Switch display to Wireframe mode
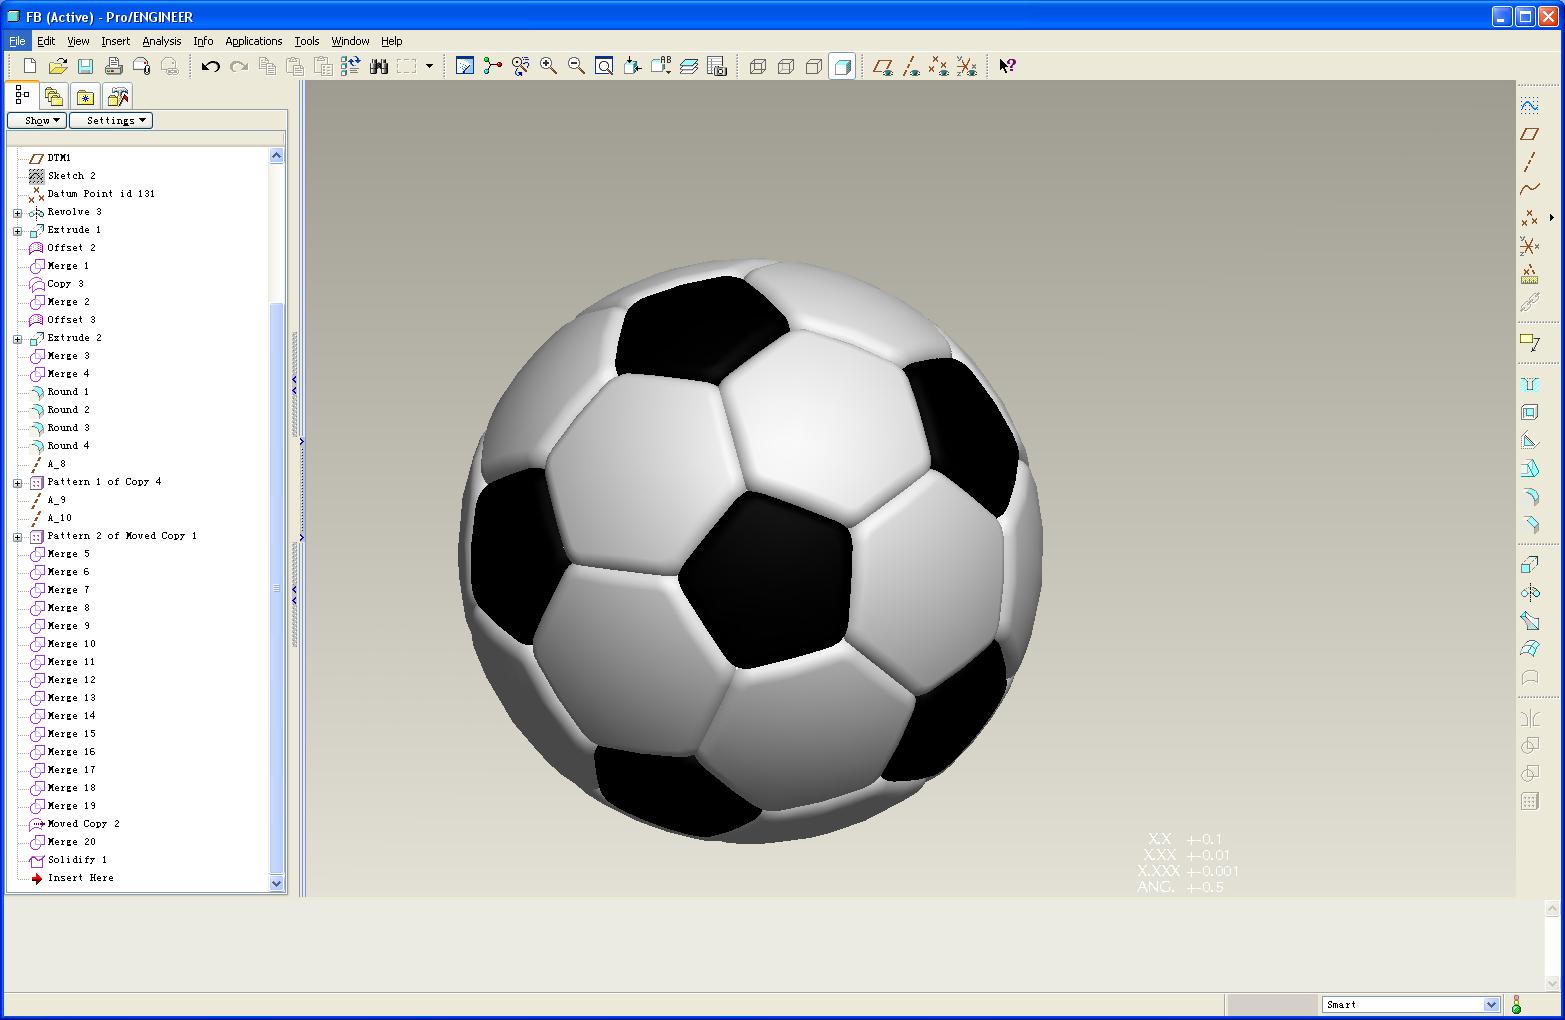1565x1020 pixels. pyautogui.click(x=758, y=66)
